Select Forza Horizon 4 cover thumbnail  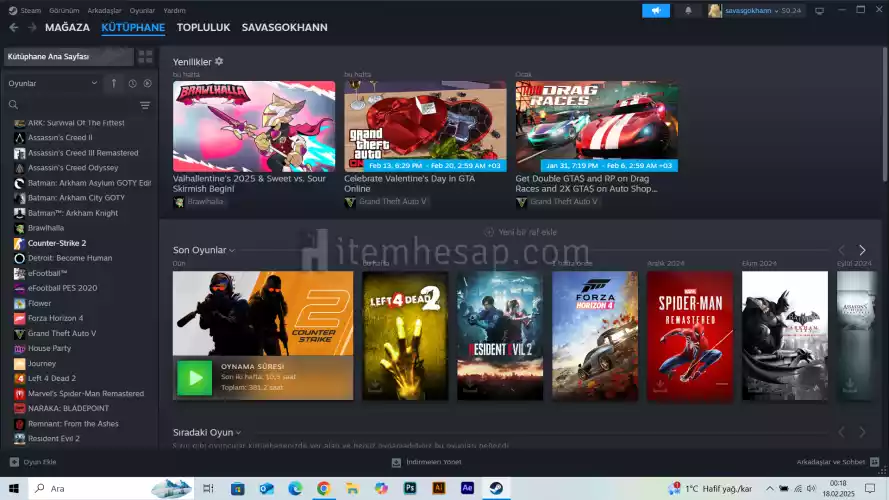coord(594,335)
